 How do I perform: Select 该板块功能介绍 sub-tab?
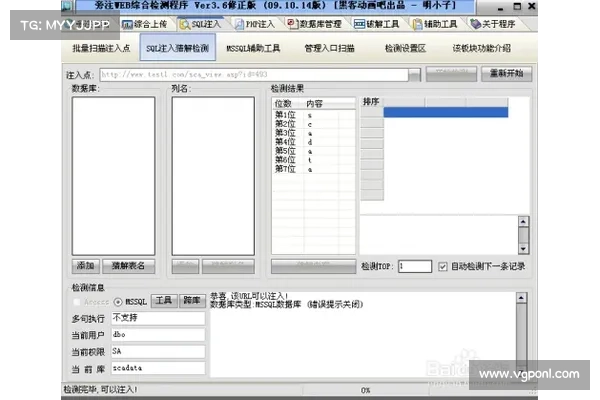point(481,48)
